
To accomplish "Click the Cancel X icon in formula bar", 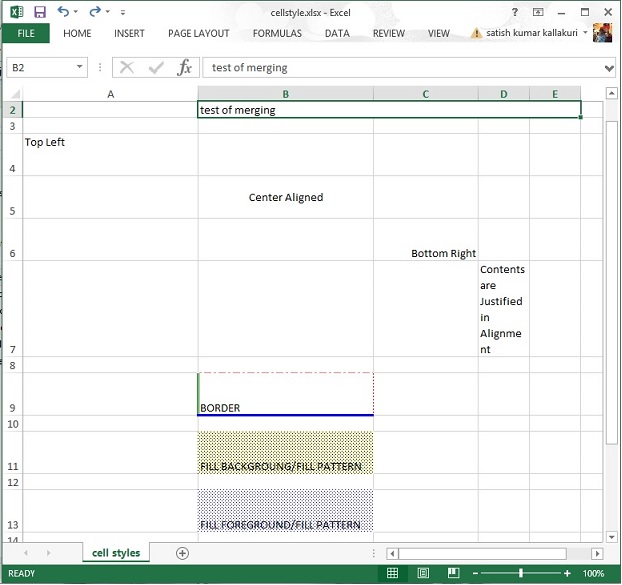I will tap(127, 68).
